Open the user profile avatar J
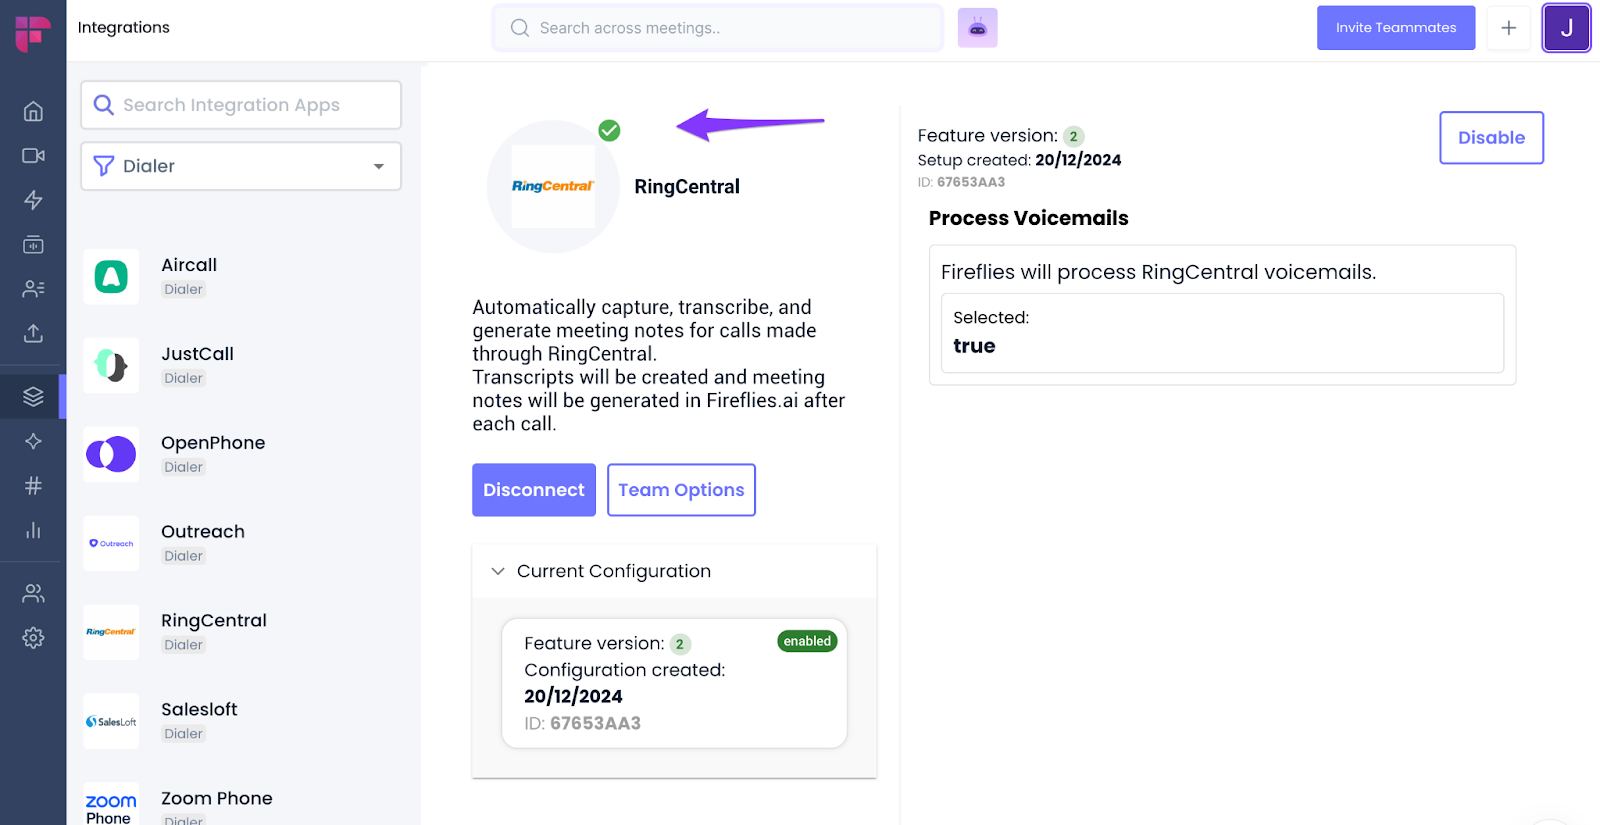 1566,28
